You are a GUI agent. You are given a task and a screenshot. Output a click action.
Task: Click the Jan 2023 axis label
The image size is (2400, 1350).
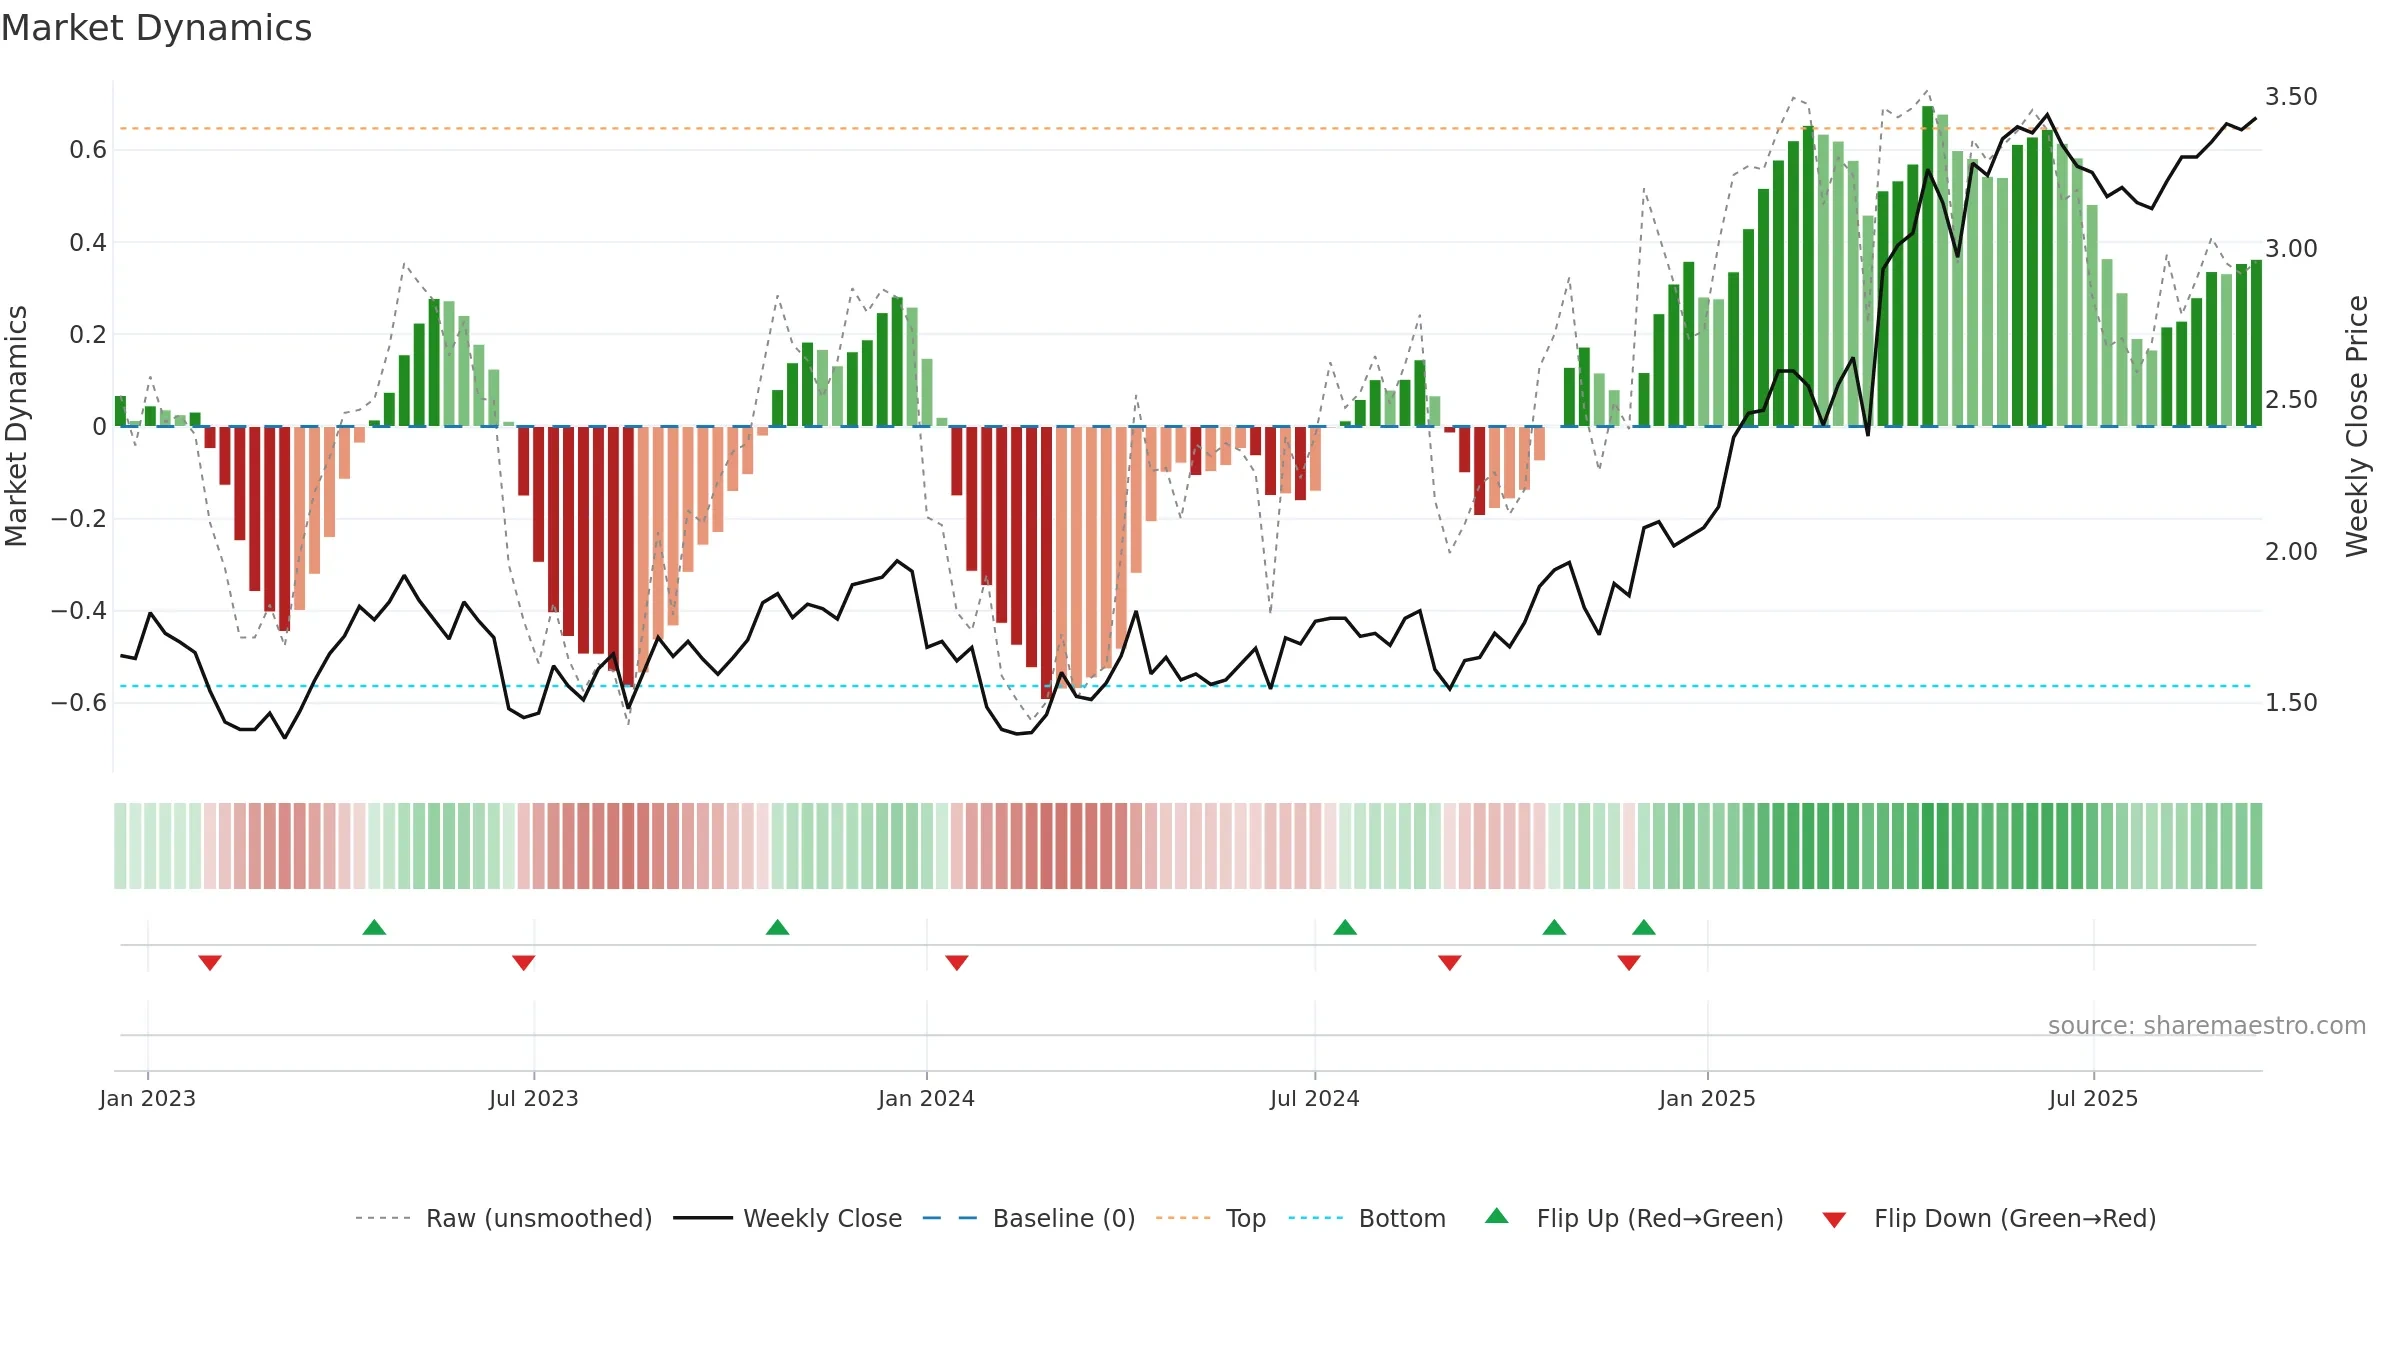[148, 1098]
